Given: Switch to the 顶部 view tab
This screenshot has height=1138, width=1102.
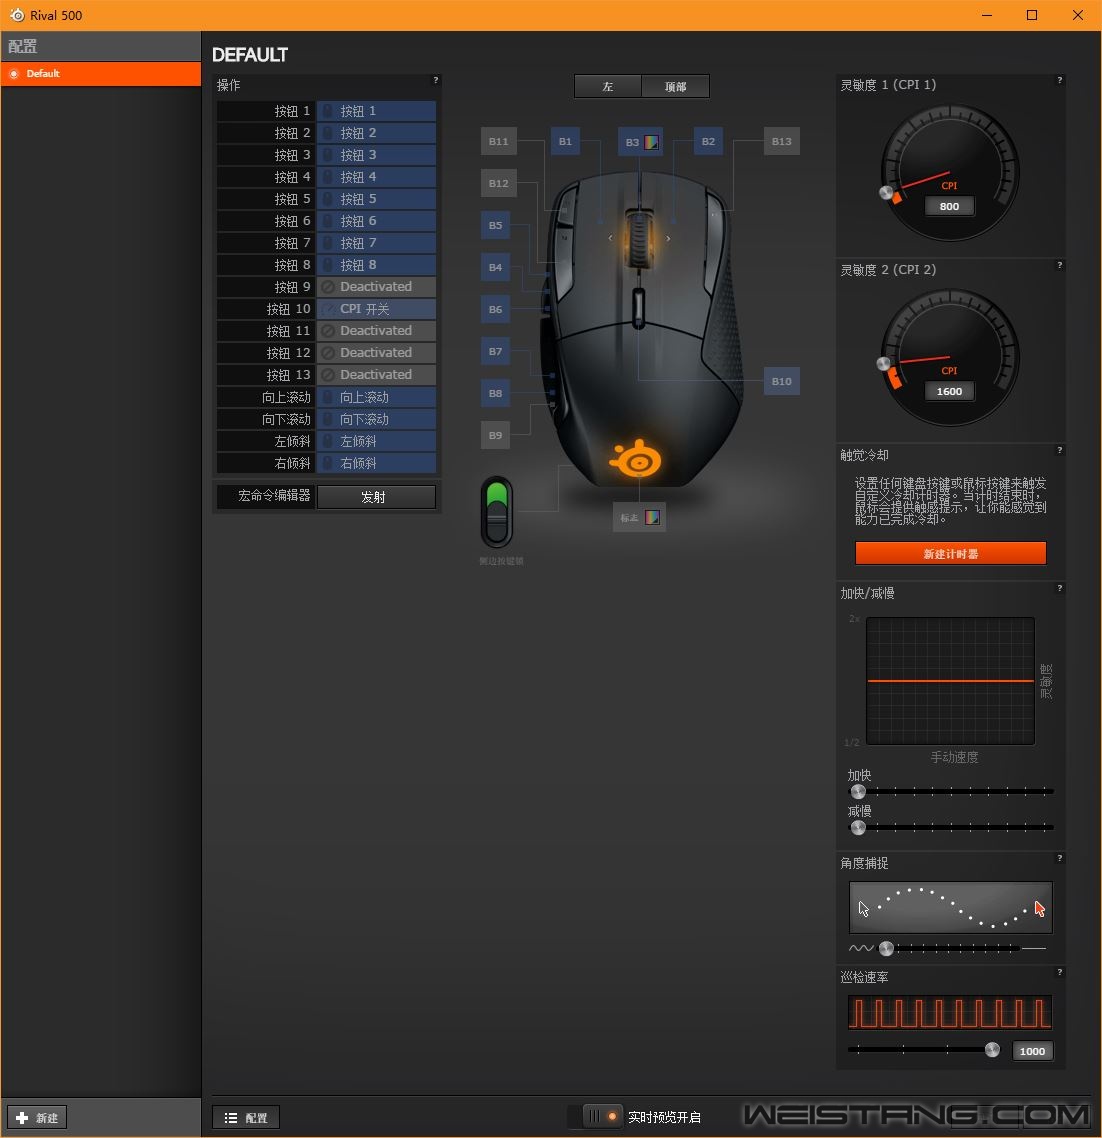Looking at the screenshot, I should point(675,86).
